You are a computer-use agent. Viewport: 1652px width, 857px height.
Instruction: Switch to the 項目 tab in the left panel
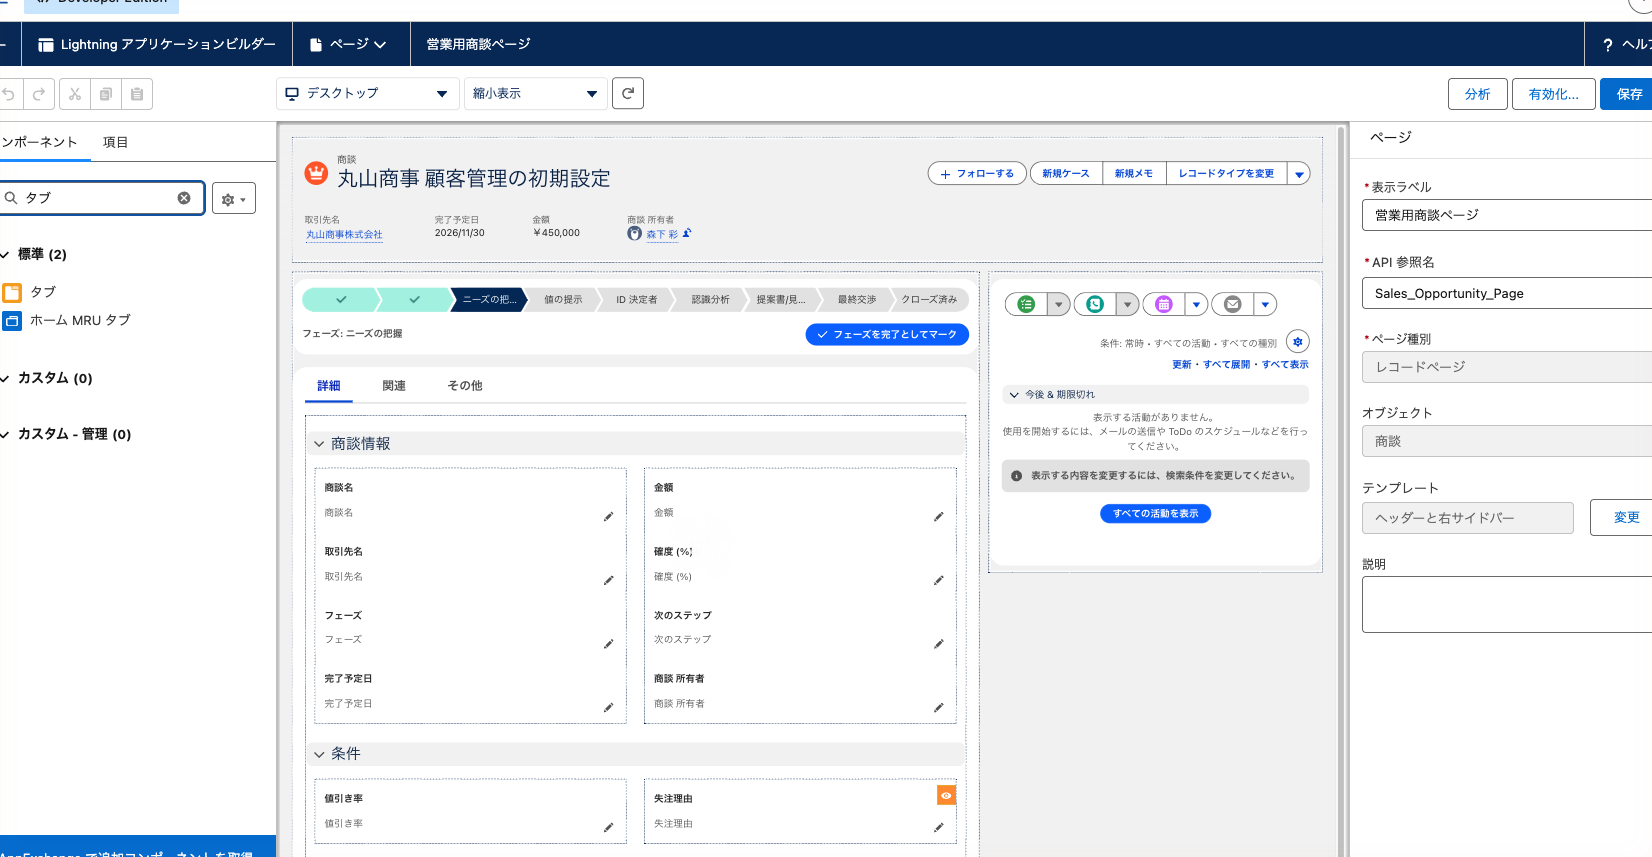tap(116, 142)
